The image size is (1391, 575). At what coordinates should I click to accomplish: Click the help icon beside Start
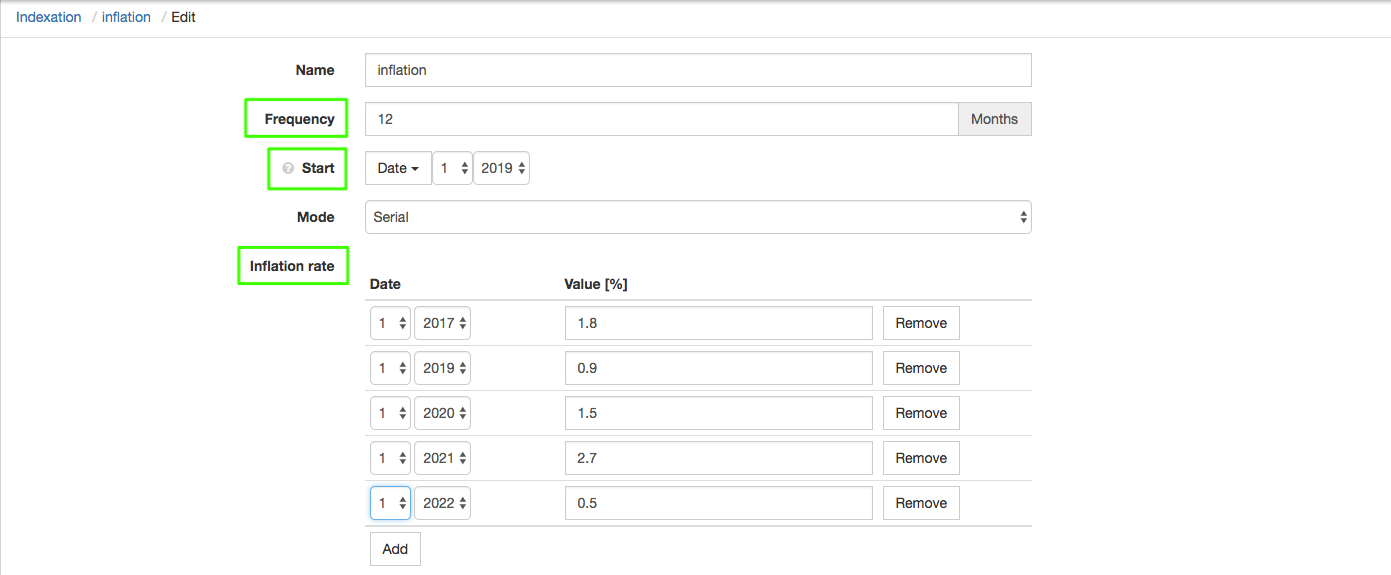click(x=288, y=168)
